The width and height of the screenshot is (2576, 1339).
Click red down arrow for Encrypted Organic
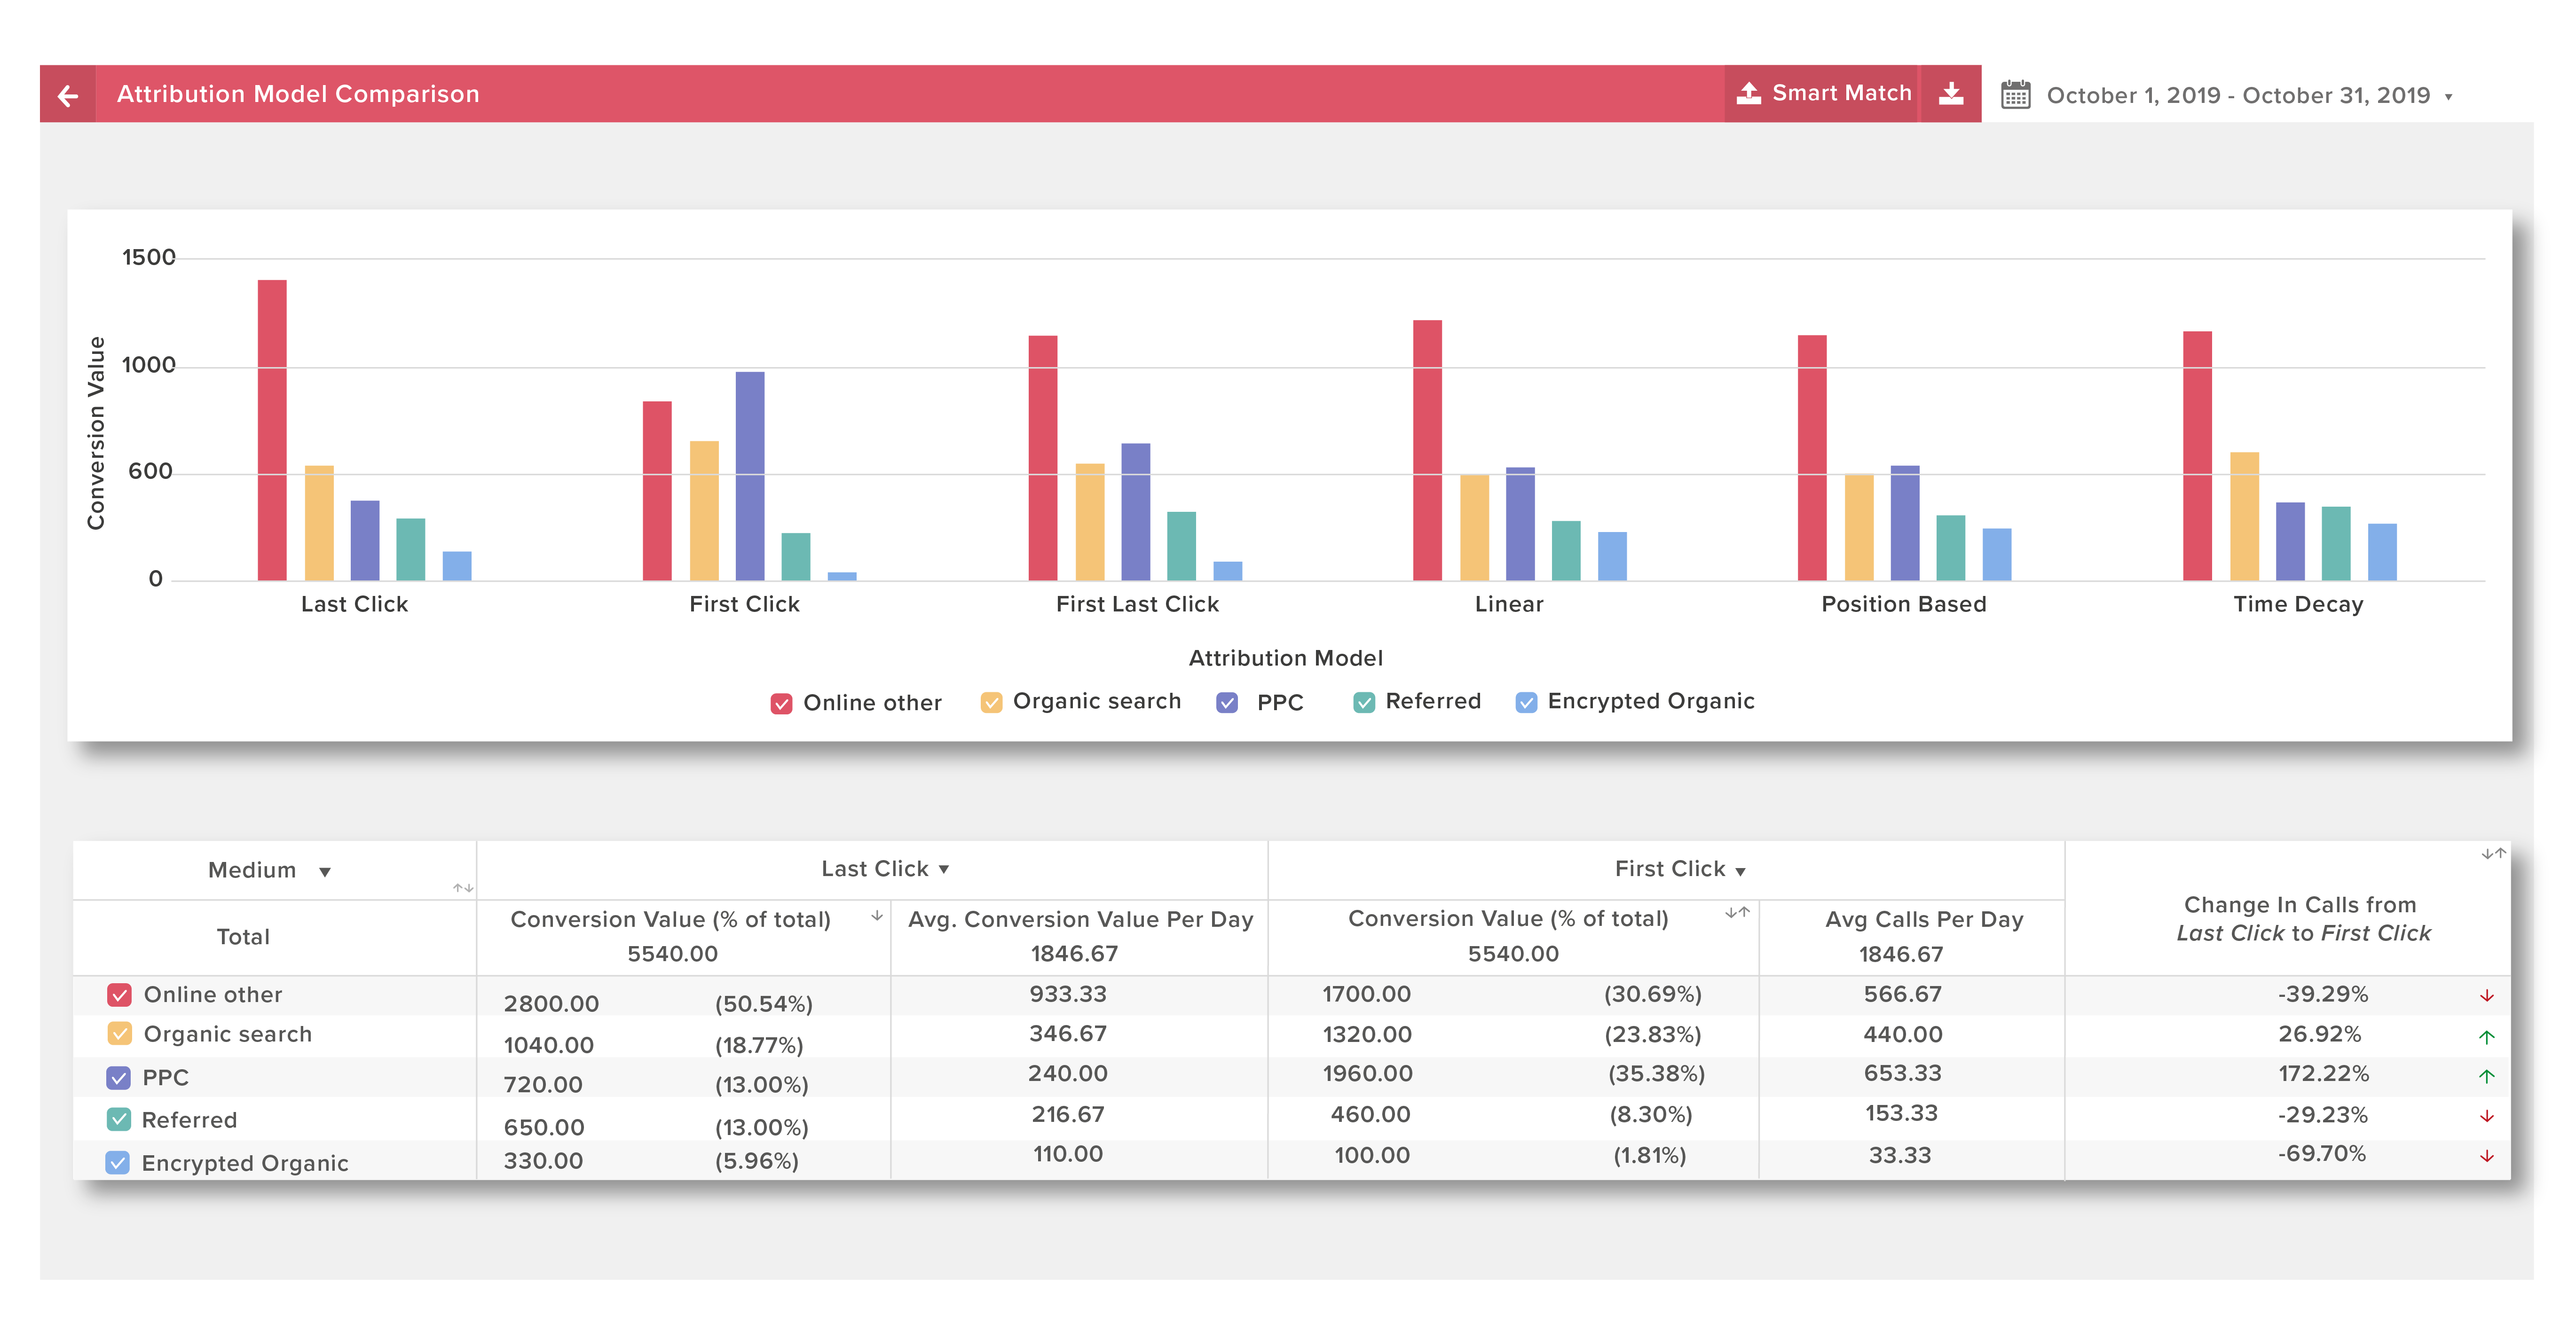tap(2486, 1156)
